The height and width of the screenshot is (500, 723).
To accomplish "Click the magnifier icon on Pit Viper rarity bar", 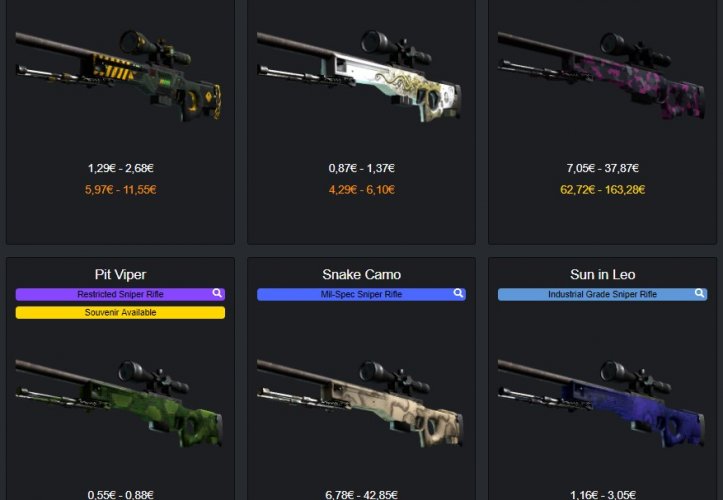I will click(217, 293).
